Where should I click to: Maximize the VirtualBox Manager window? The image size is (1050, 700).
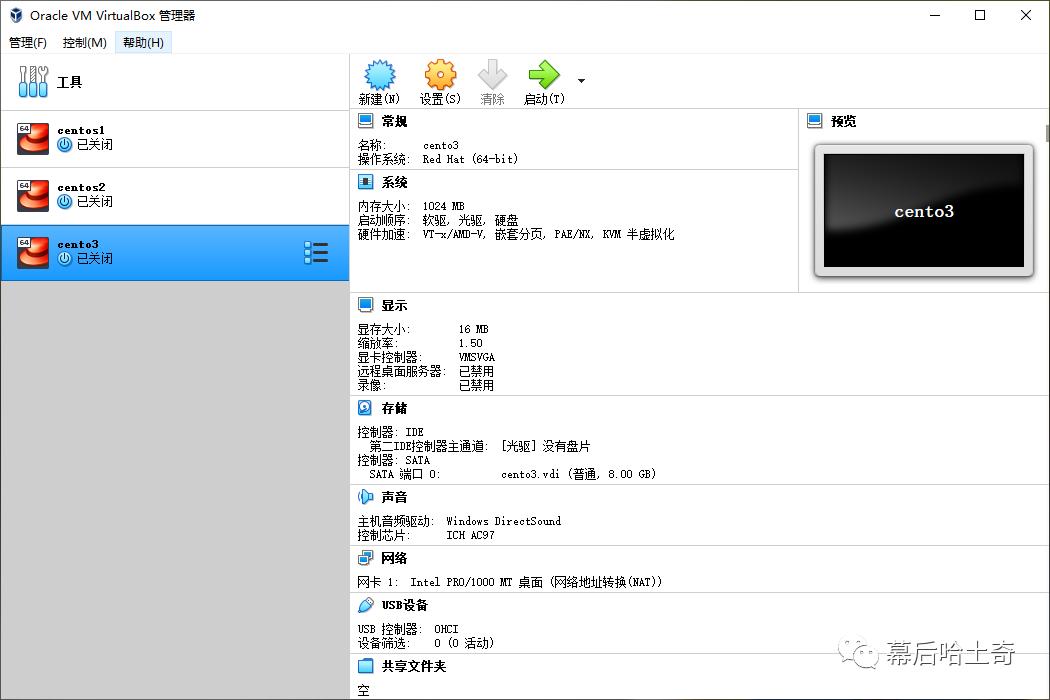click(980, 15)
